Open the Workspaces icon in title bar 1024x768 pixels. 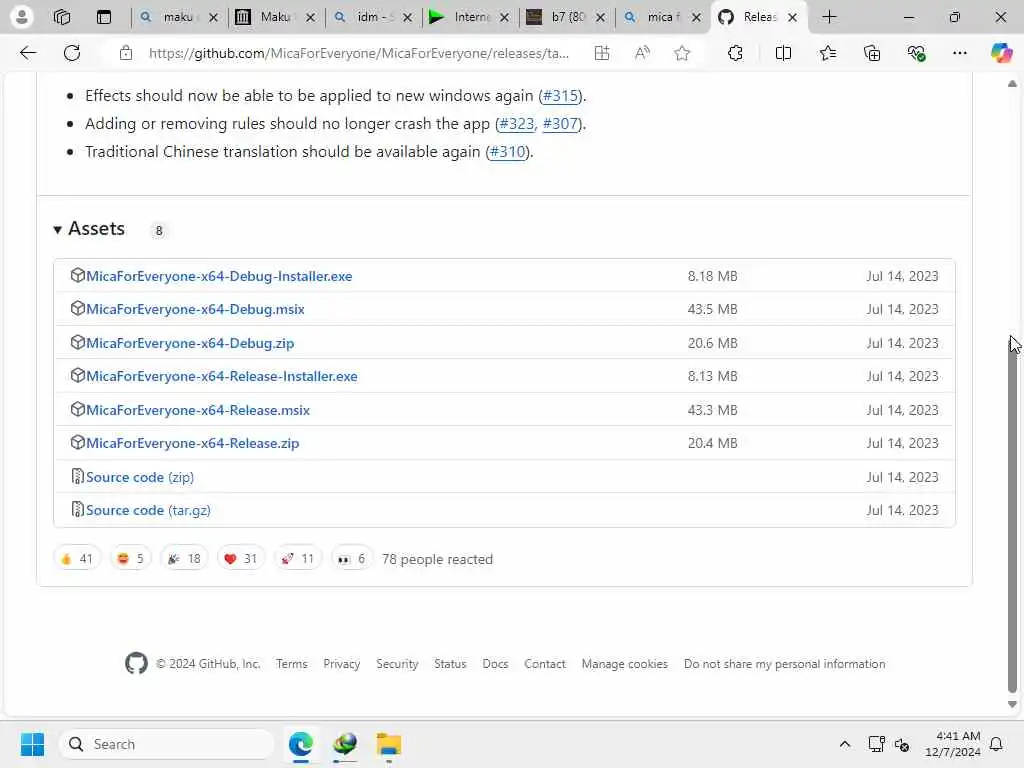tap(62, 17)
